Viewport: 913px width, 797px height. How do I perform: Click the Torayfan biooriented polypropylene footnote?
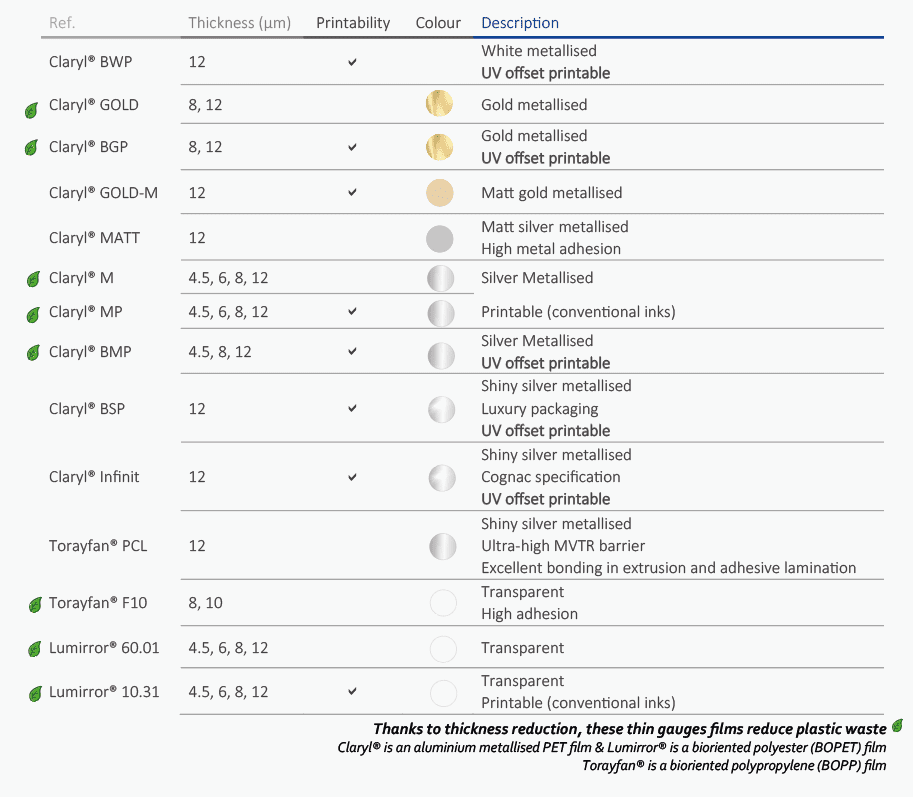tap(734, 766)
